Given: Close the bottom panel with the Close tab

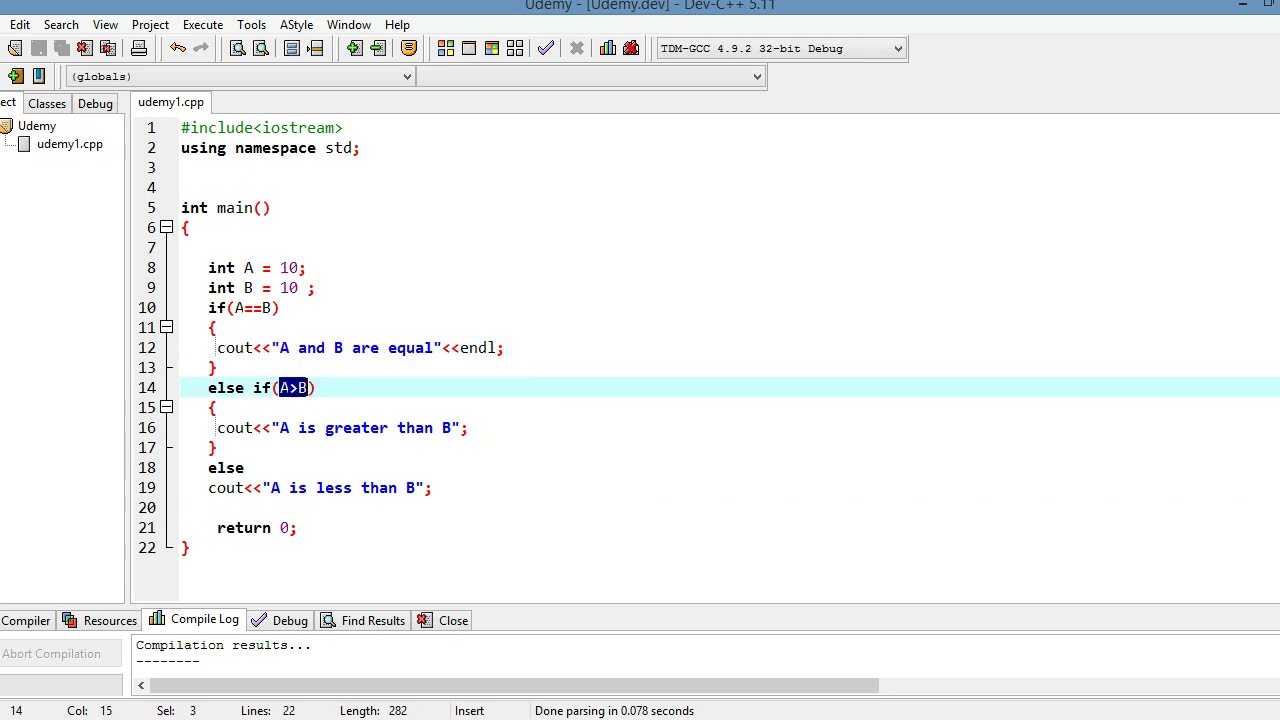Looking at the screenshot, I should (443, 621).
